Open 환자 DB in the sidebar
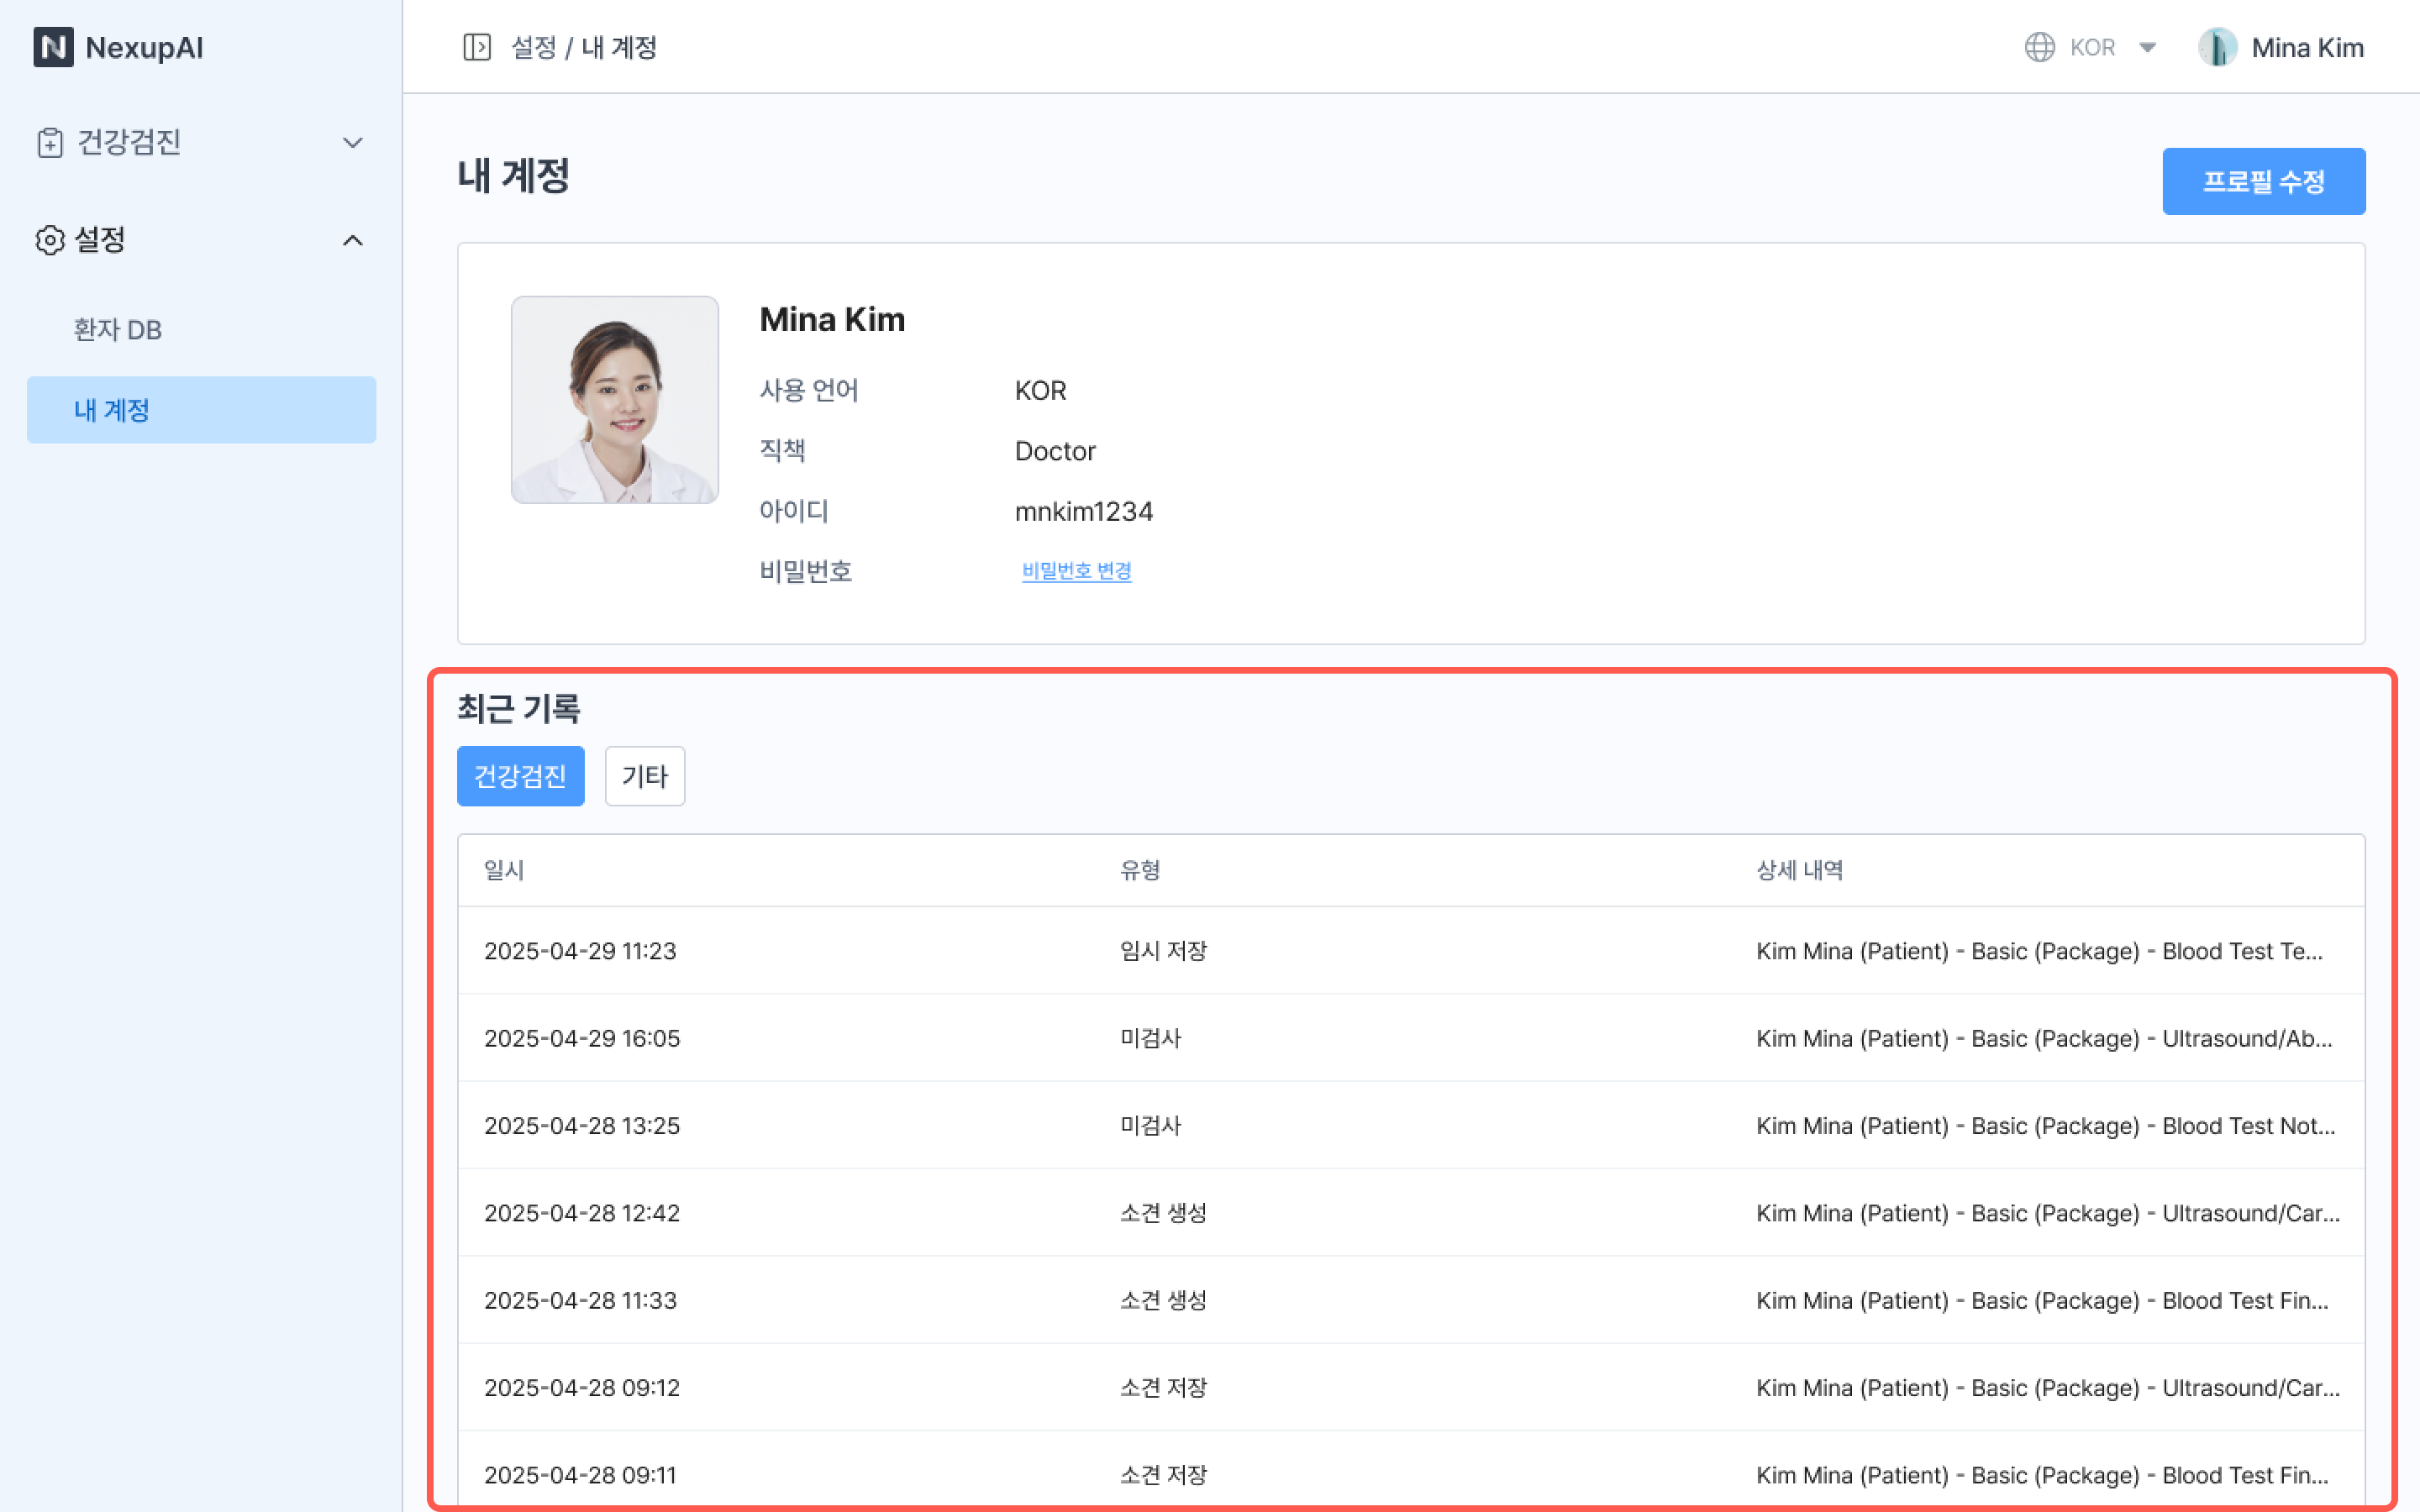The height and width of the screenshot is (1512, 2420). (117, 330)
